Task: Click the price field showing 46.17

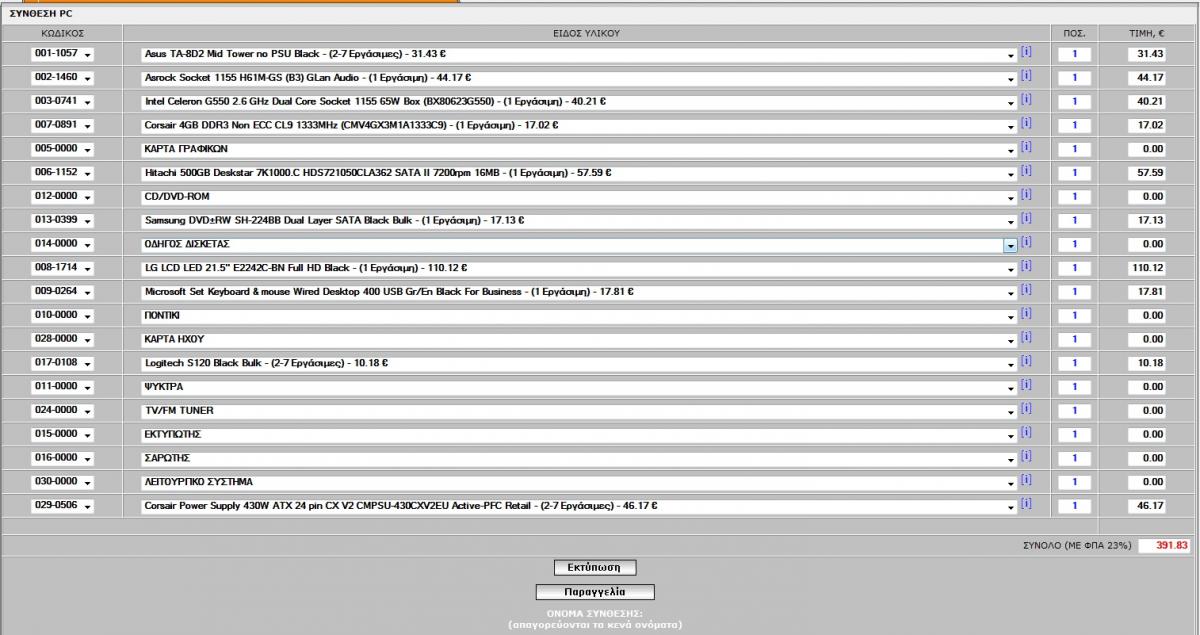Action: 1147,506
